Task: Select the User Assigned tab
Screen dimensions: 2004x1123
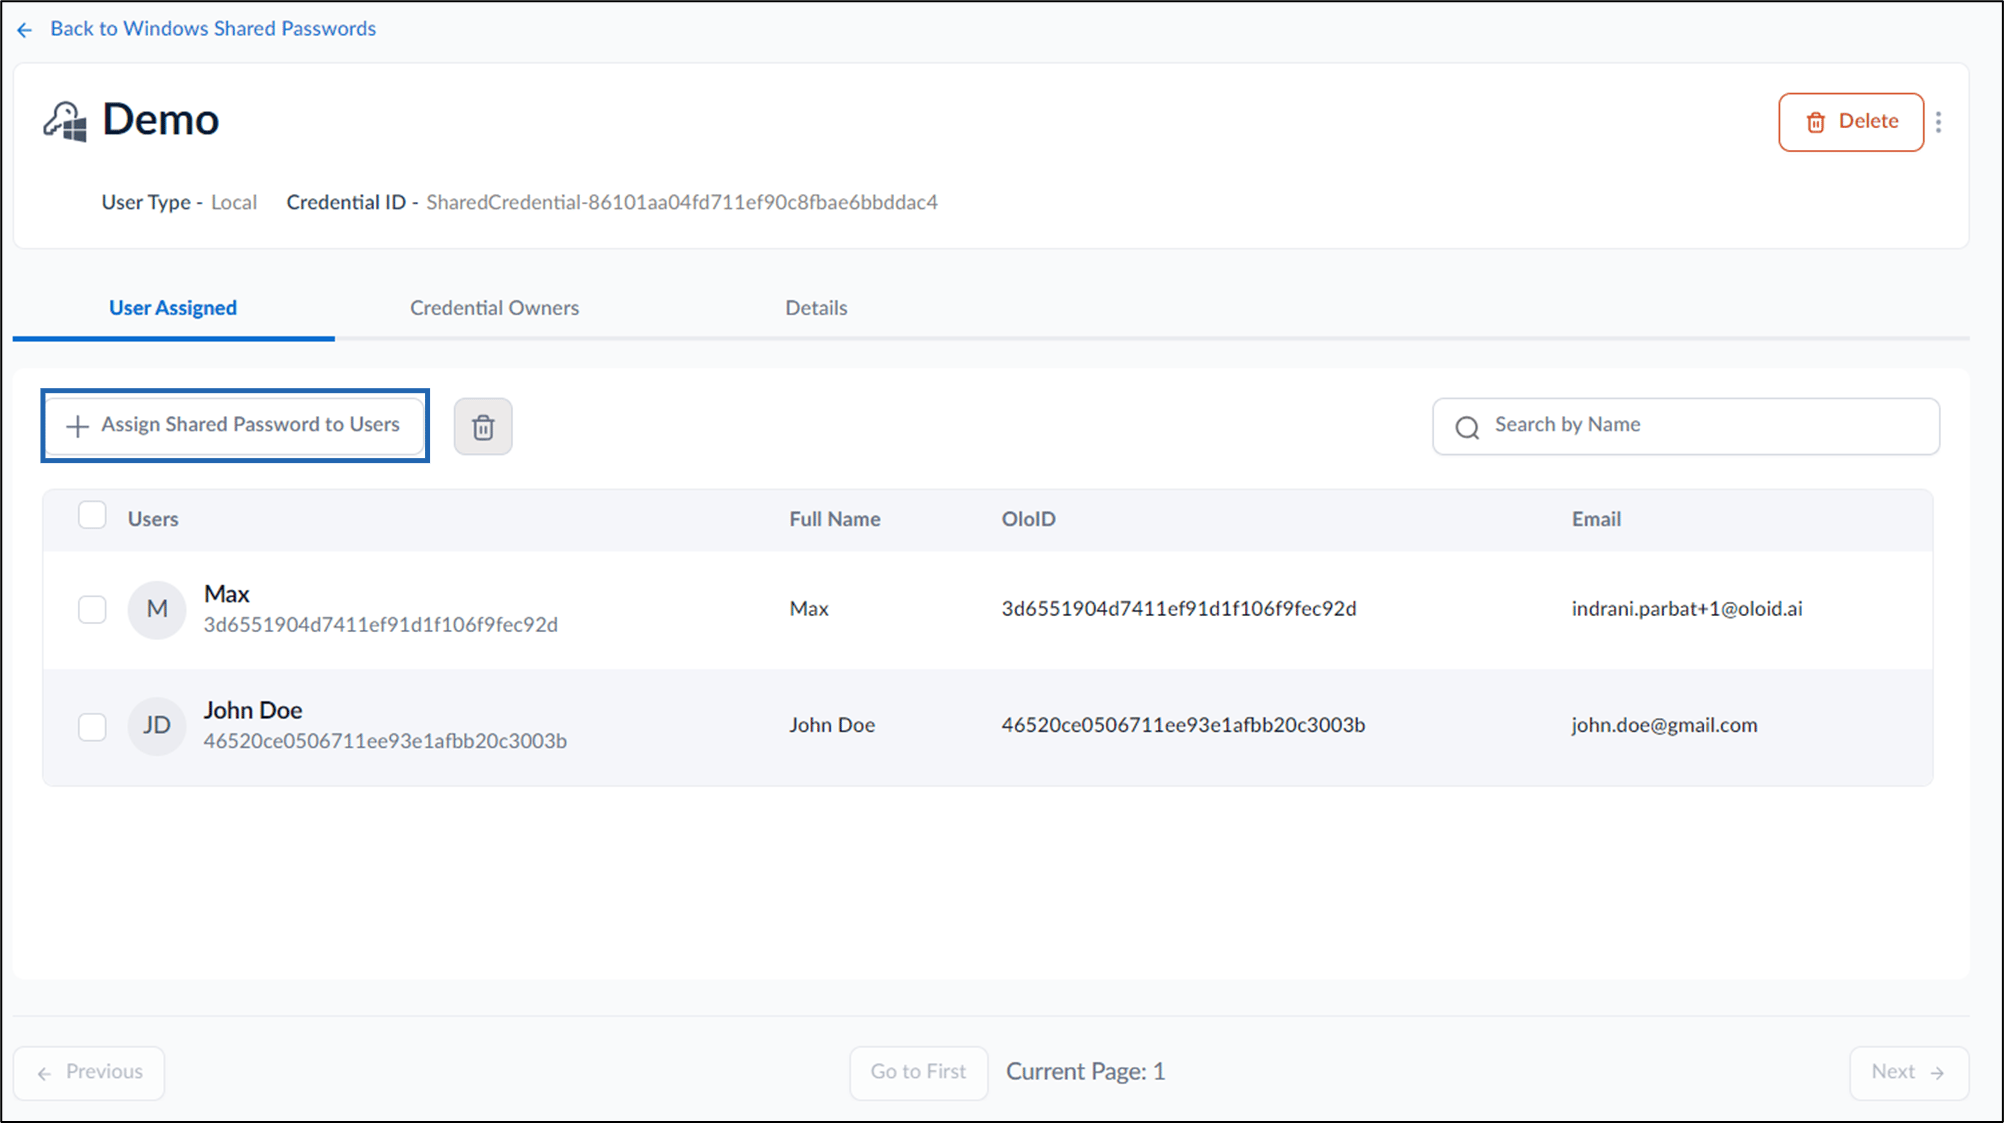Action: pos(173,308)
